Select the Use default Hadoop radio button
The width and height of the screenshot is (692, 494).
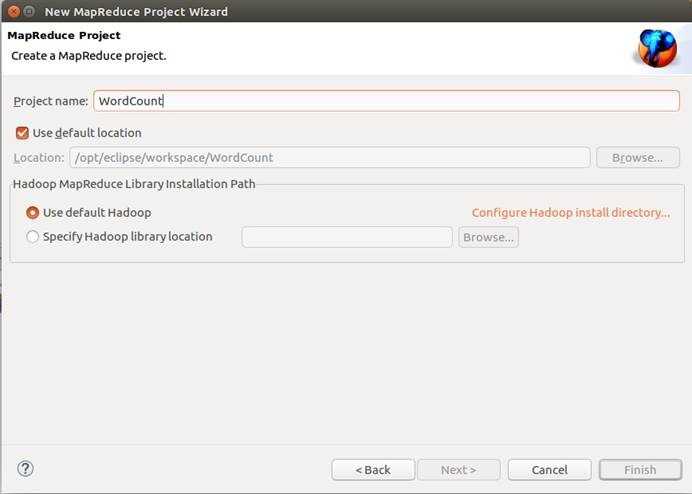coord(33,213)
